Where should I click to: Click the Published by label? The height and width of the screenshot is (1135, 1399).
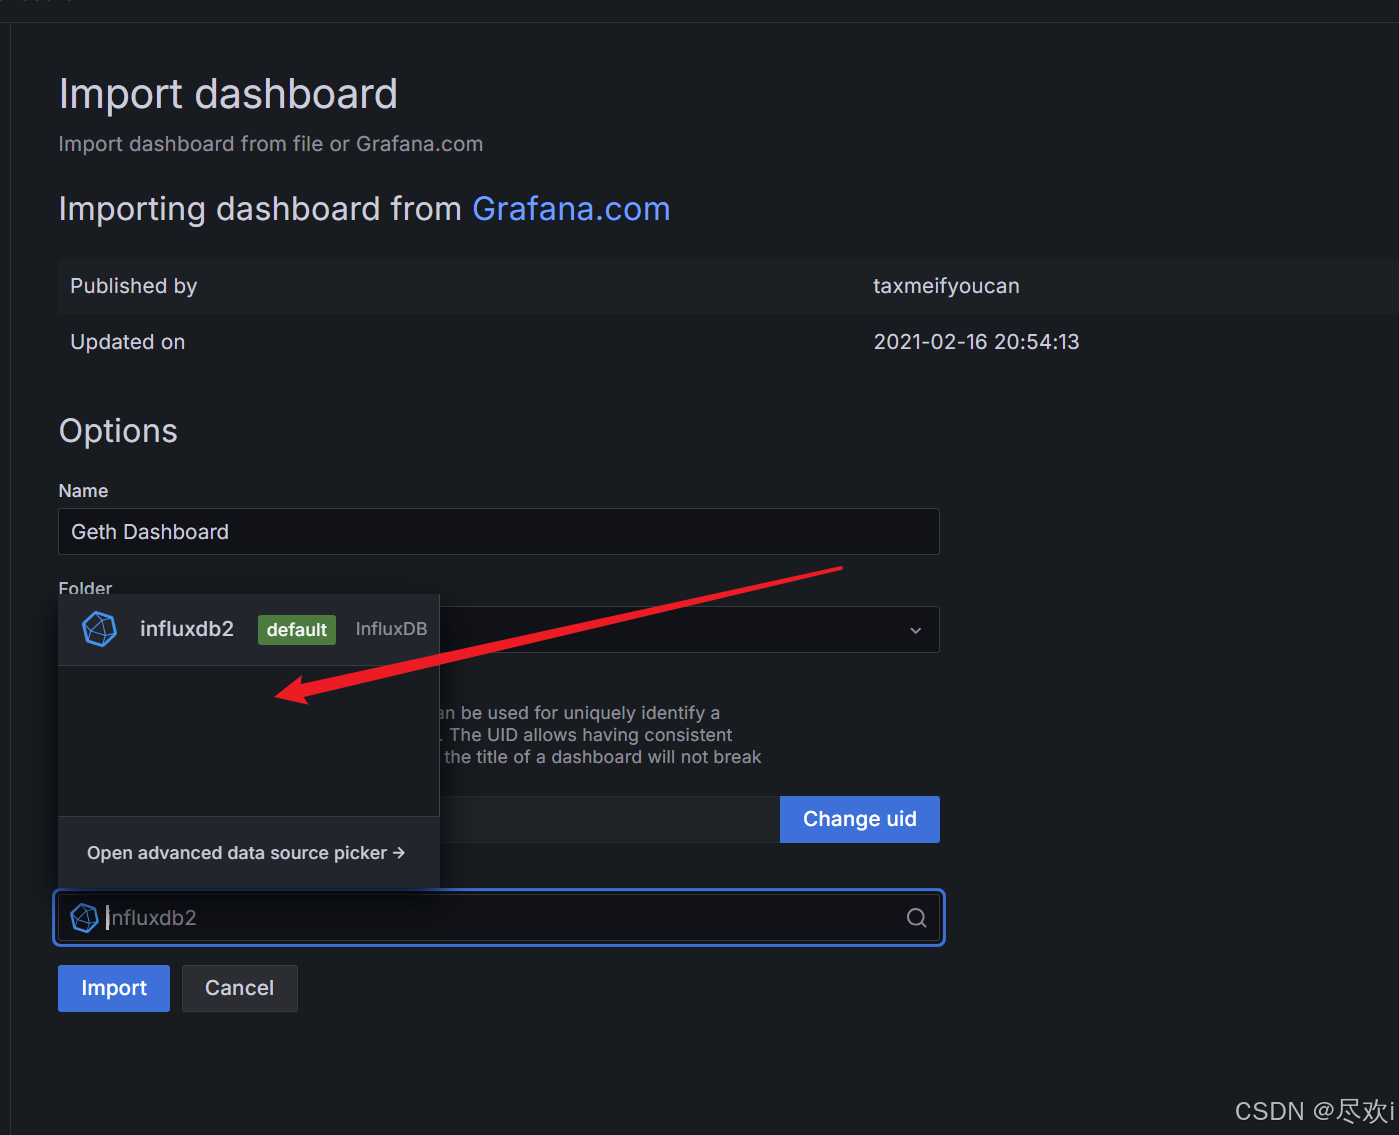point(134,286)
